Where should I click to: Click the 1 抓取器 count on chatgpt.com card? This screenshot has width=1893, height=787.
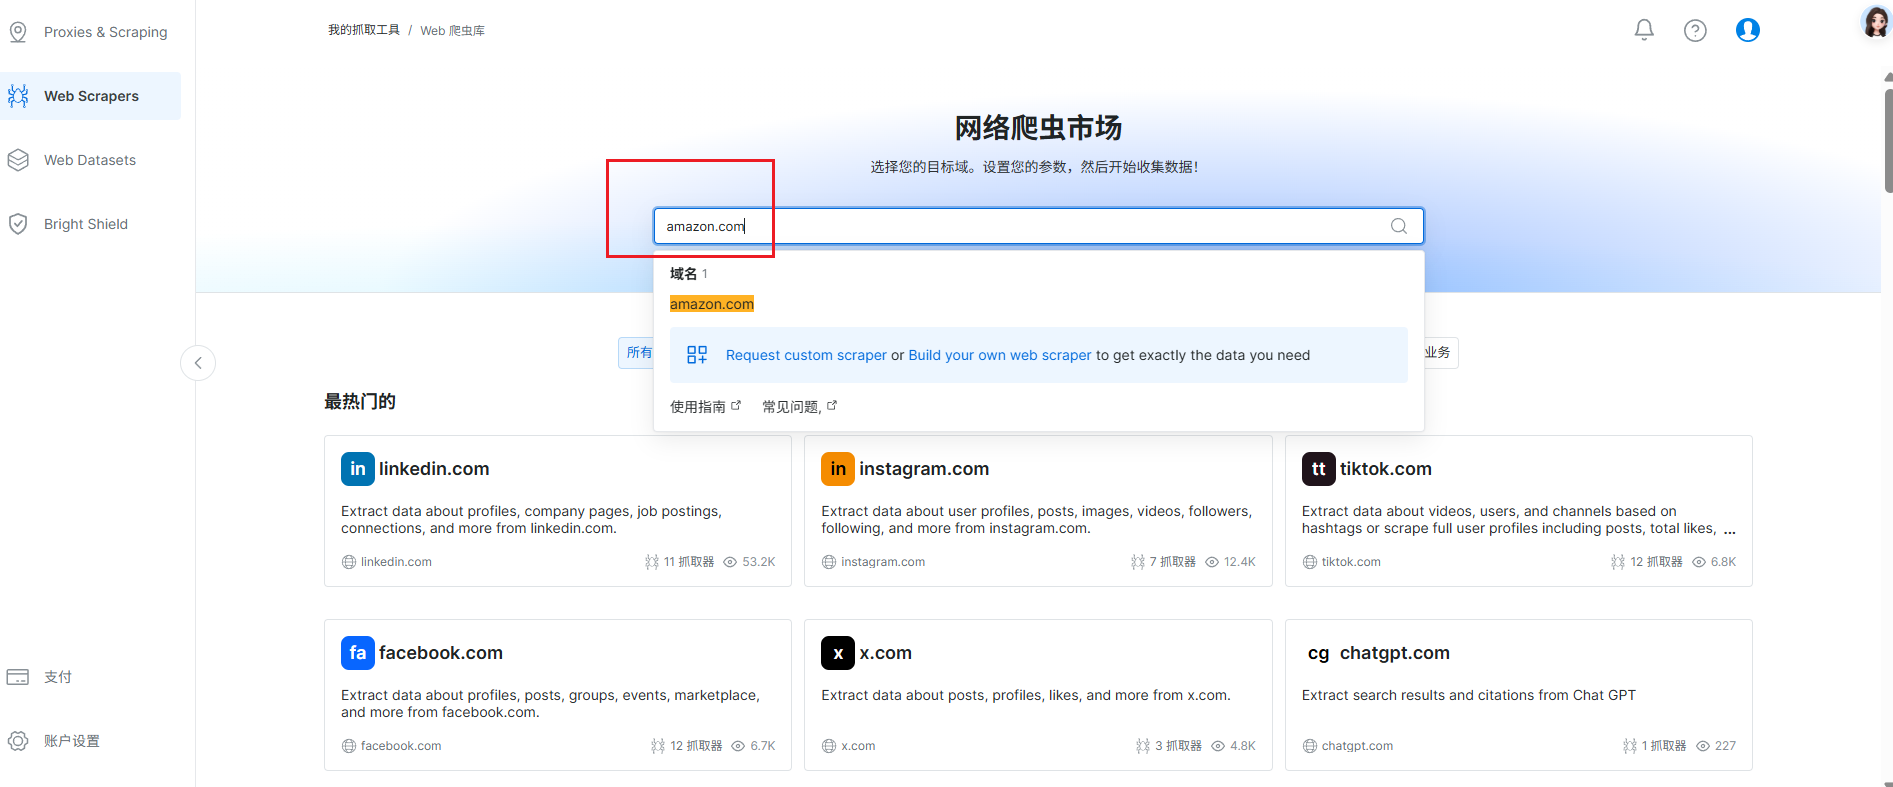click(1664, 746)
